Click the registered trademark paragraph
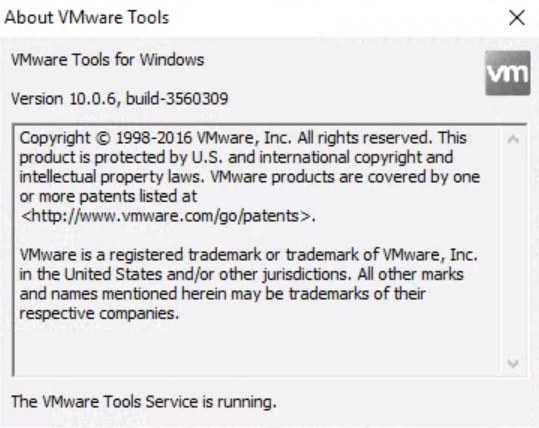Viewport: 539px width, 428px height. [249, 284]
